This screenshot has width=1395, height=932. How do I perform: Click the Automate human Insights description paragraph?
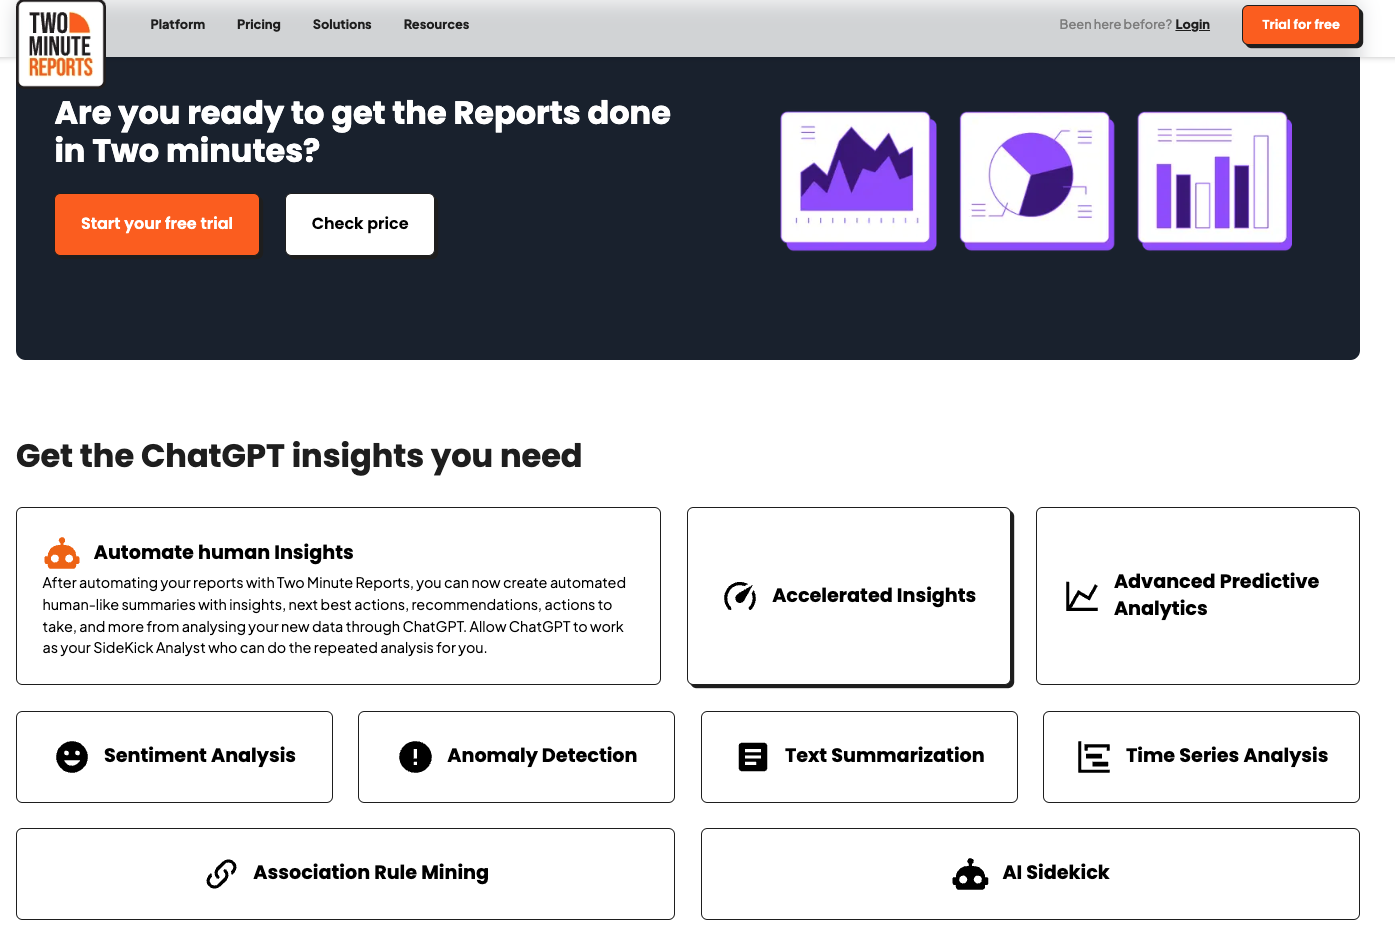334,616
